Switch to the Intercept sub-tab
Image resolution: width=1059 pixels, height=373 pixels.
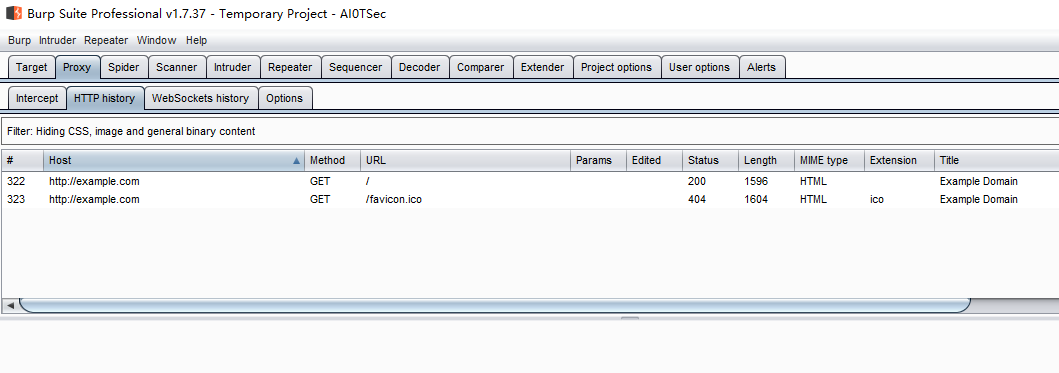click(37, 98)
